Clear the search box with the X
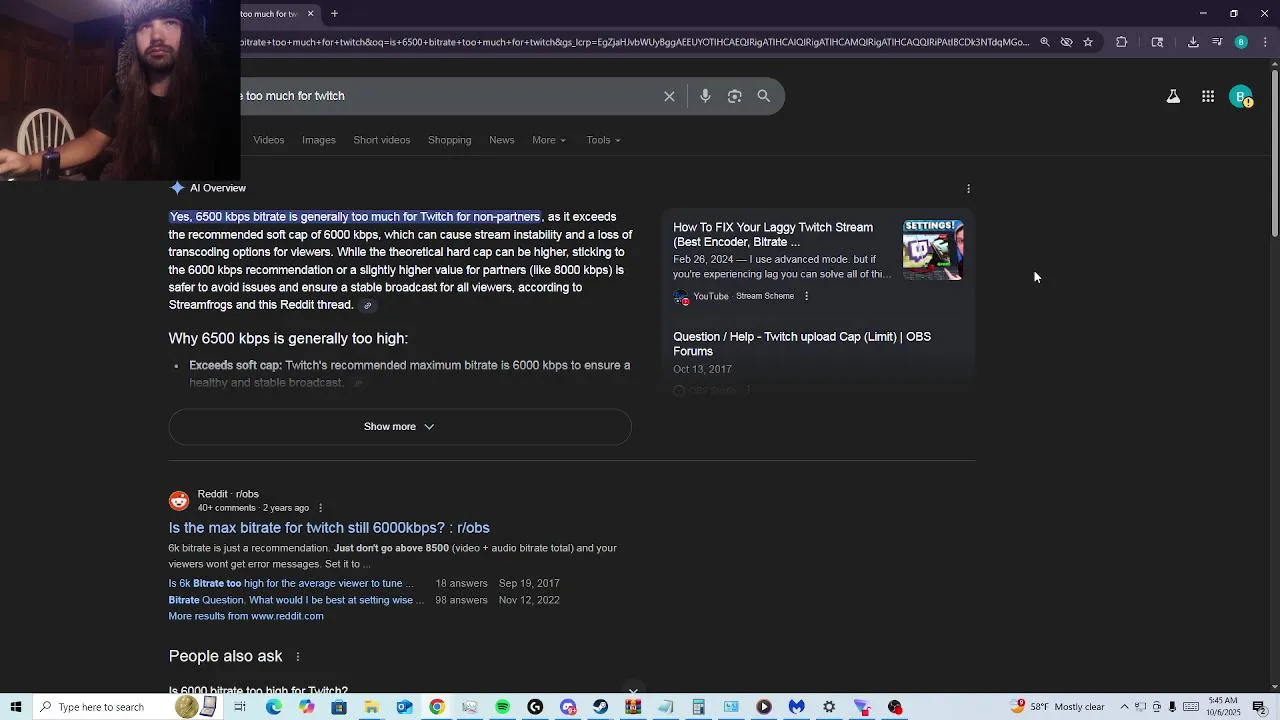 tap(669, 96)
